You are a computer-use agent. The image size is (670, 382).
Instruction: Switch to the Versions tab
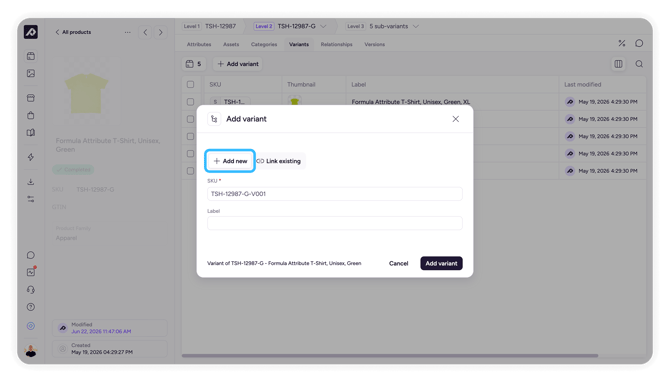tap(375, 44)
